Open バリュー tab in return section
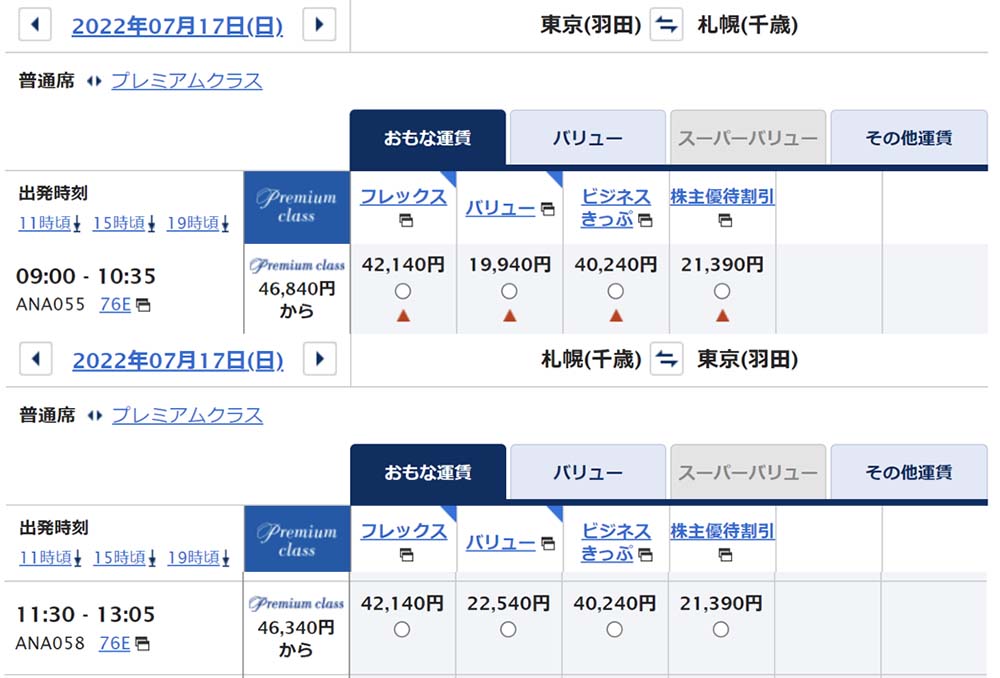Image resolution: width=1000 pixels, height=678 pixels. click(588, 472)
